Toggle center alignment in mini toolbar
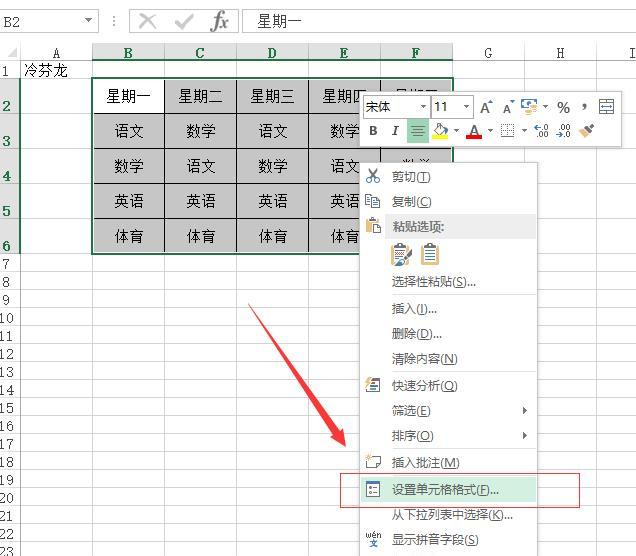The image size is (636, 556). click(418, 131)
